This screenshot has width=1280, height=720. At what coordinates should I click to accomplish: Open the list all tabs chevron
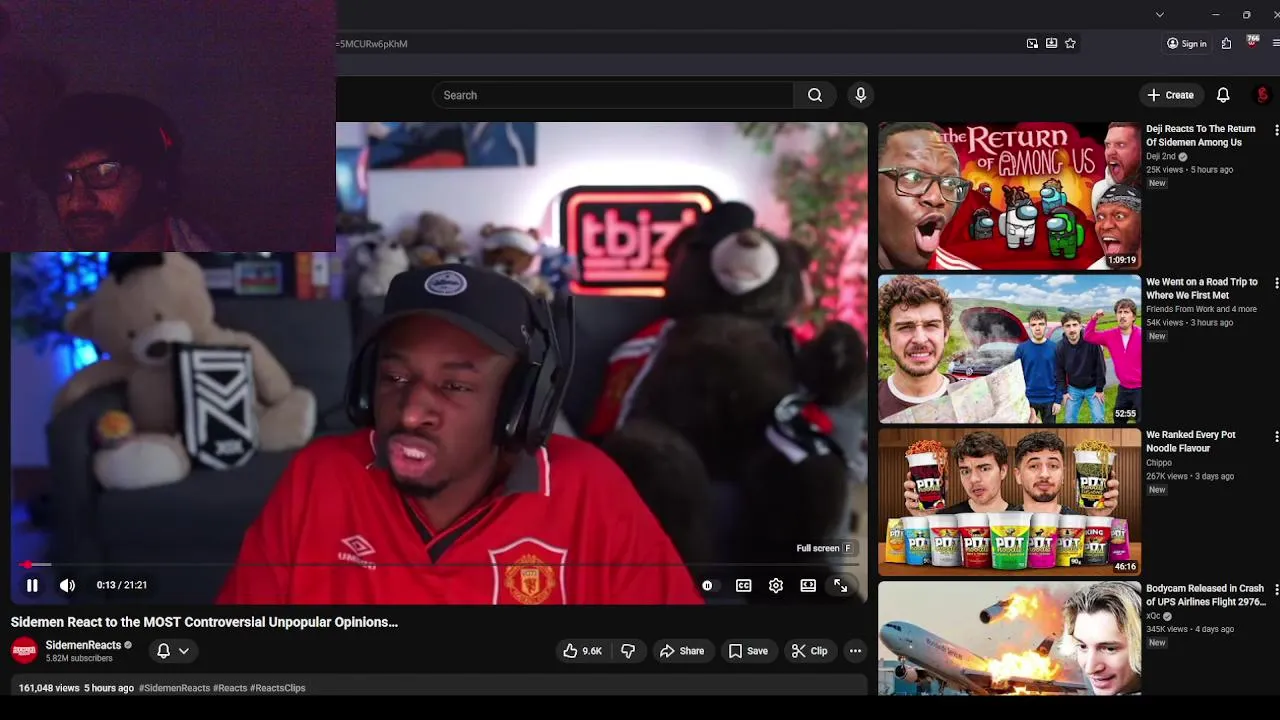tap(1159, 14)
